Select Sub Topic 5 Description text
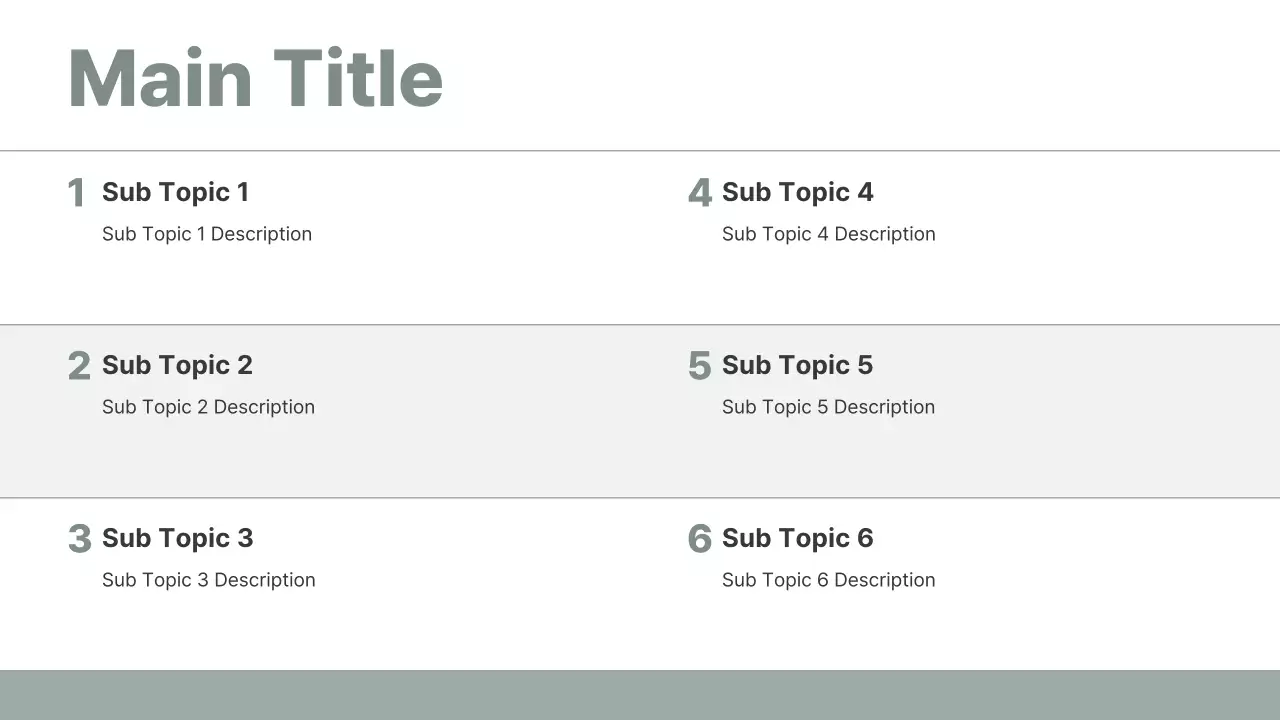The width and height of the screenshot is (1280, 720). 828,407
